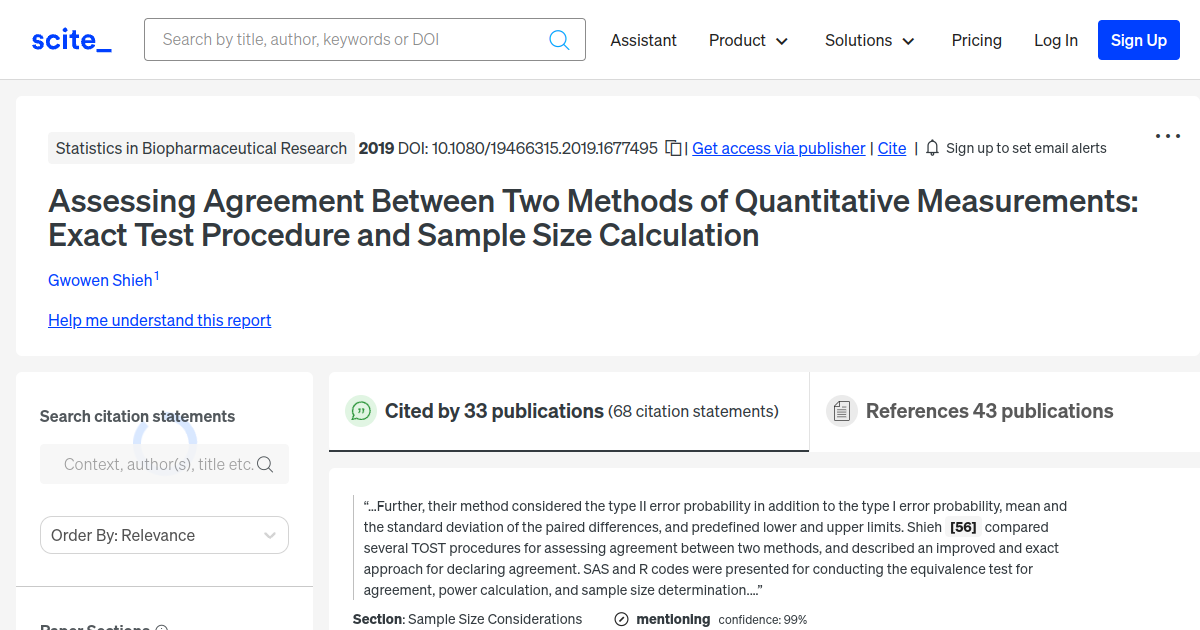Follow the Get access via publisher link

click(x=778, y=148)
